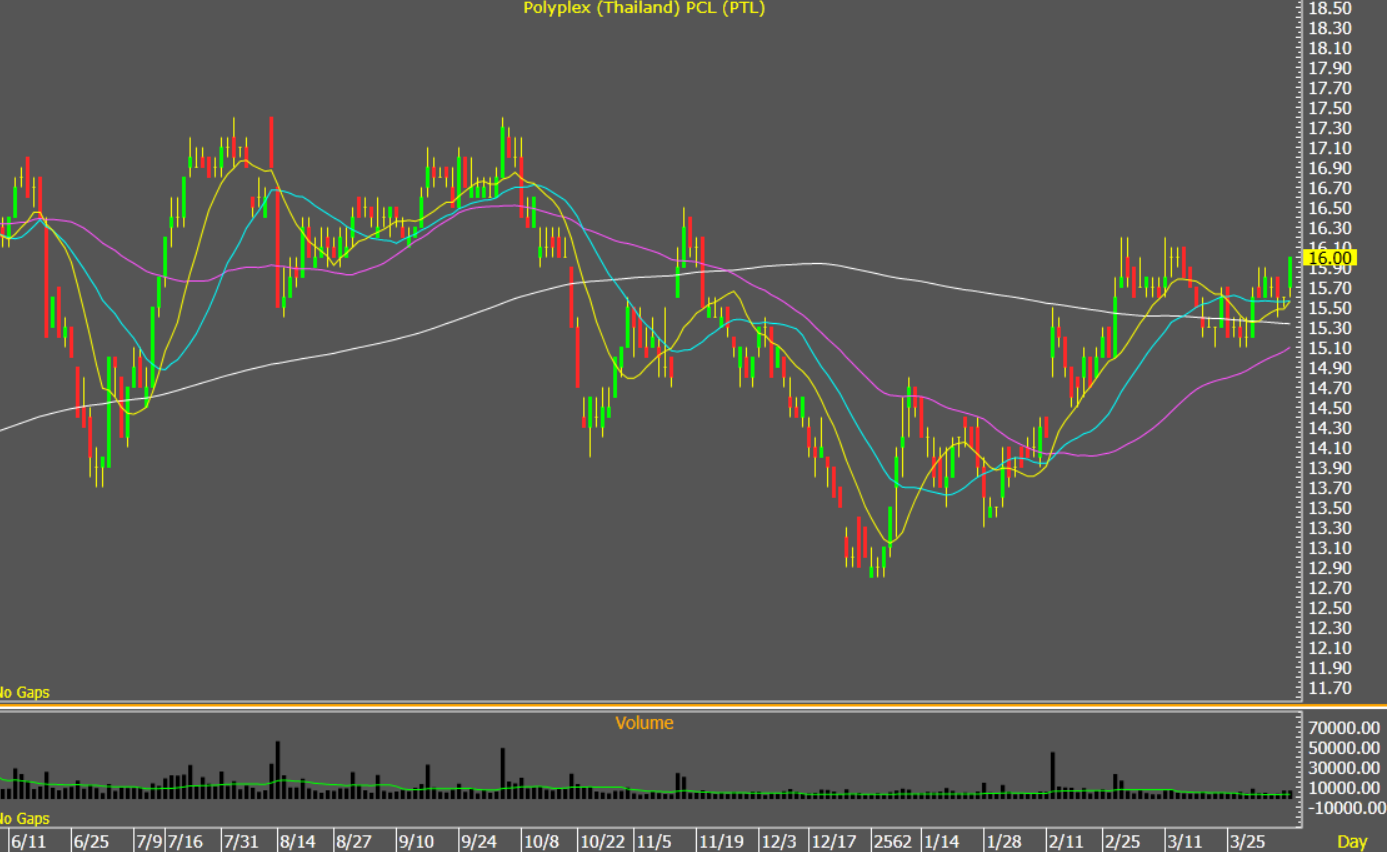Click the 7/9 date label
The image size is (1387, 852).
(x=148, y=840)
